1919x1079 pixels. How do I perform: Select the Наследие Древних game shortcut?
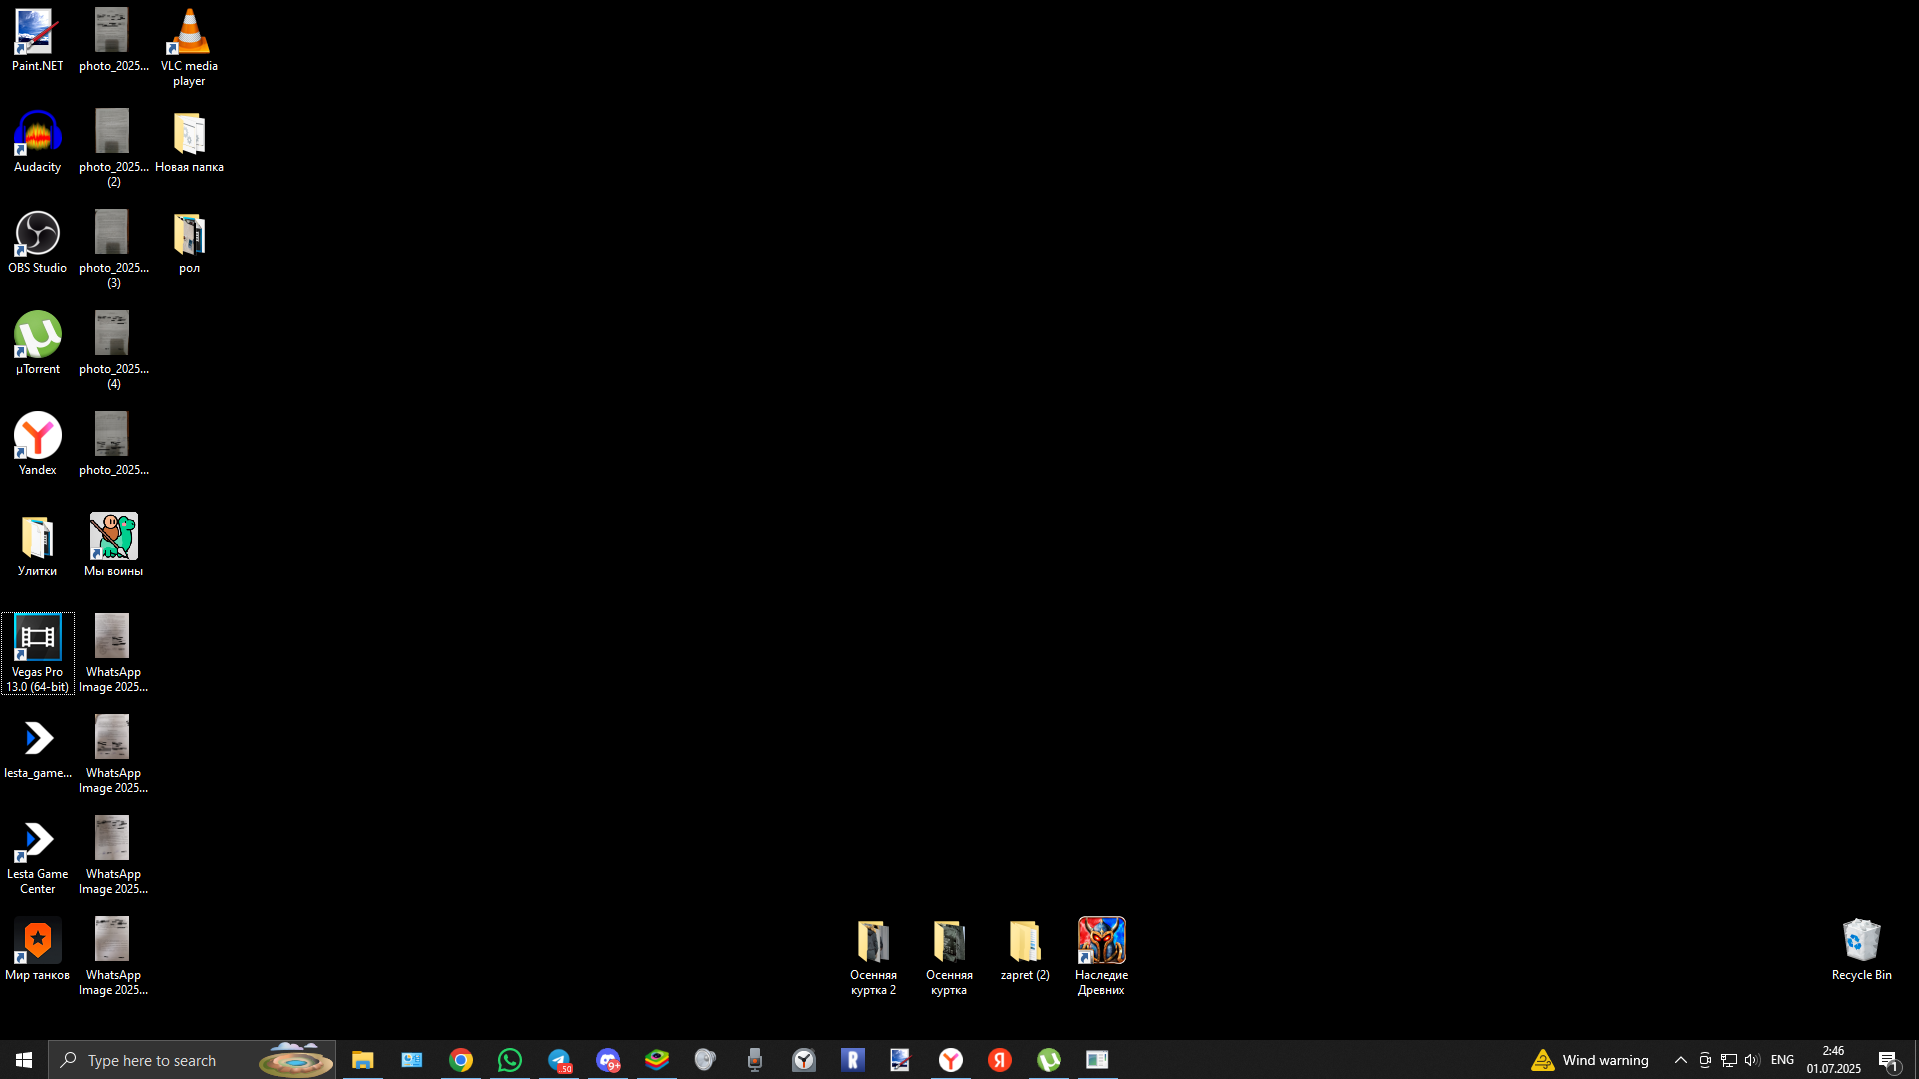pos(1101,957)
